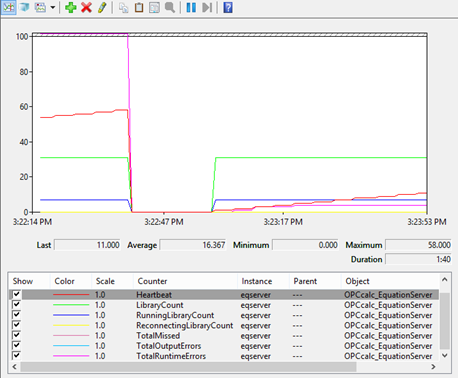Click the Change Graph Type icon
458x378 pixels.
click(x=41, y=7)
